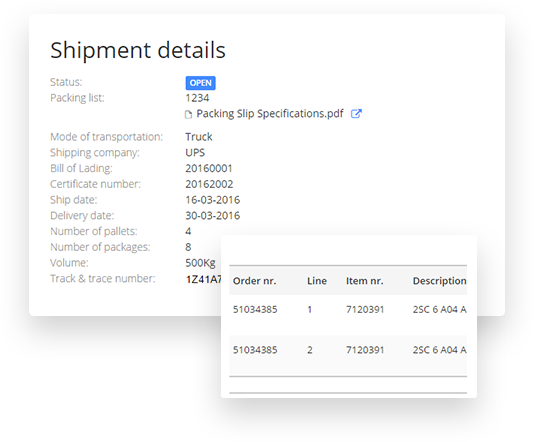Click the packing list number 1234

tap(197, 98)
